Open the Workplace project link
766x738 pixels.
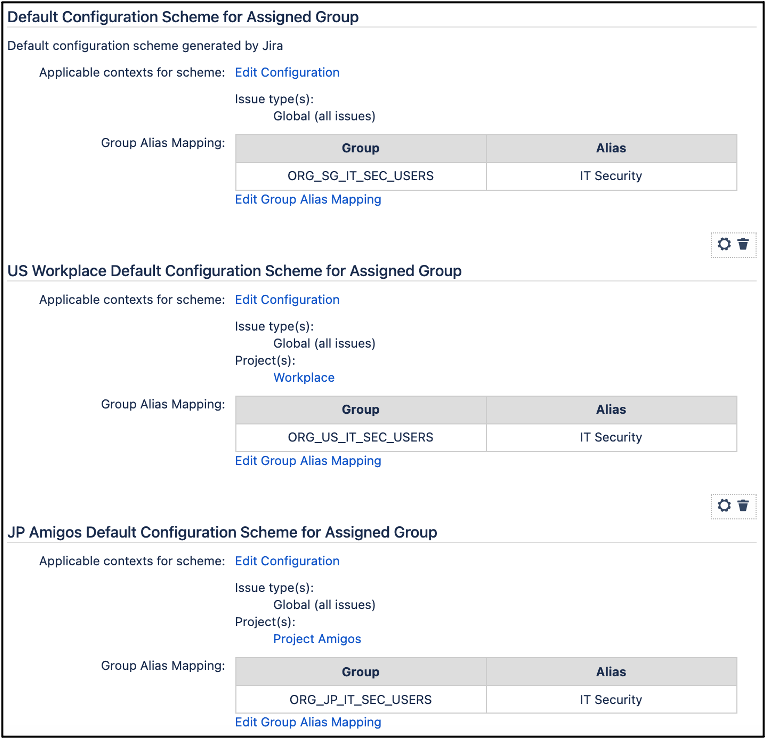point(304,378)
